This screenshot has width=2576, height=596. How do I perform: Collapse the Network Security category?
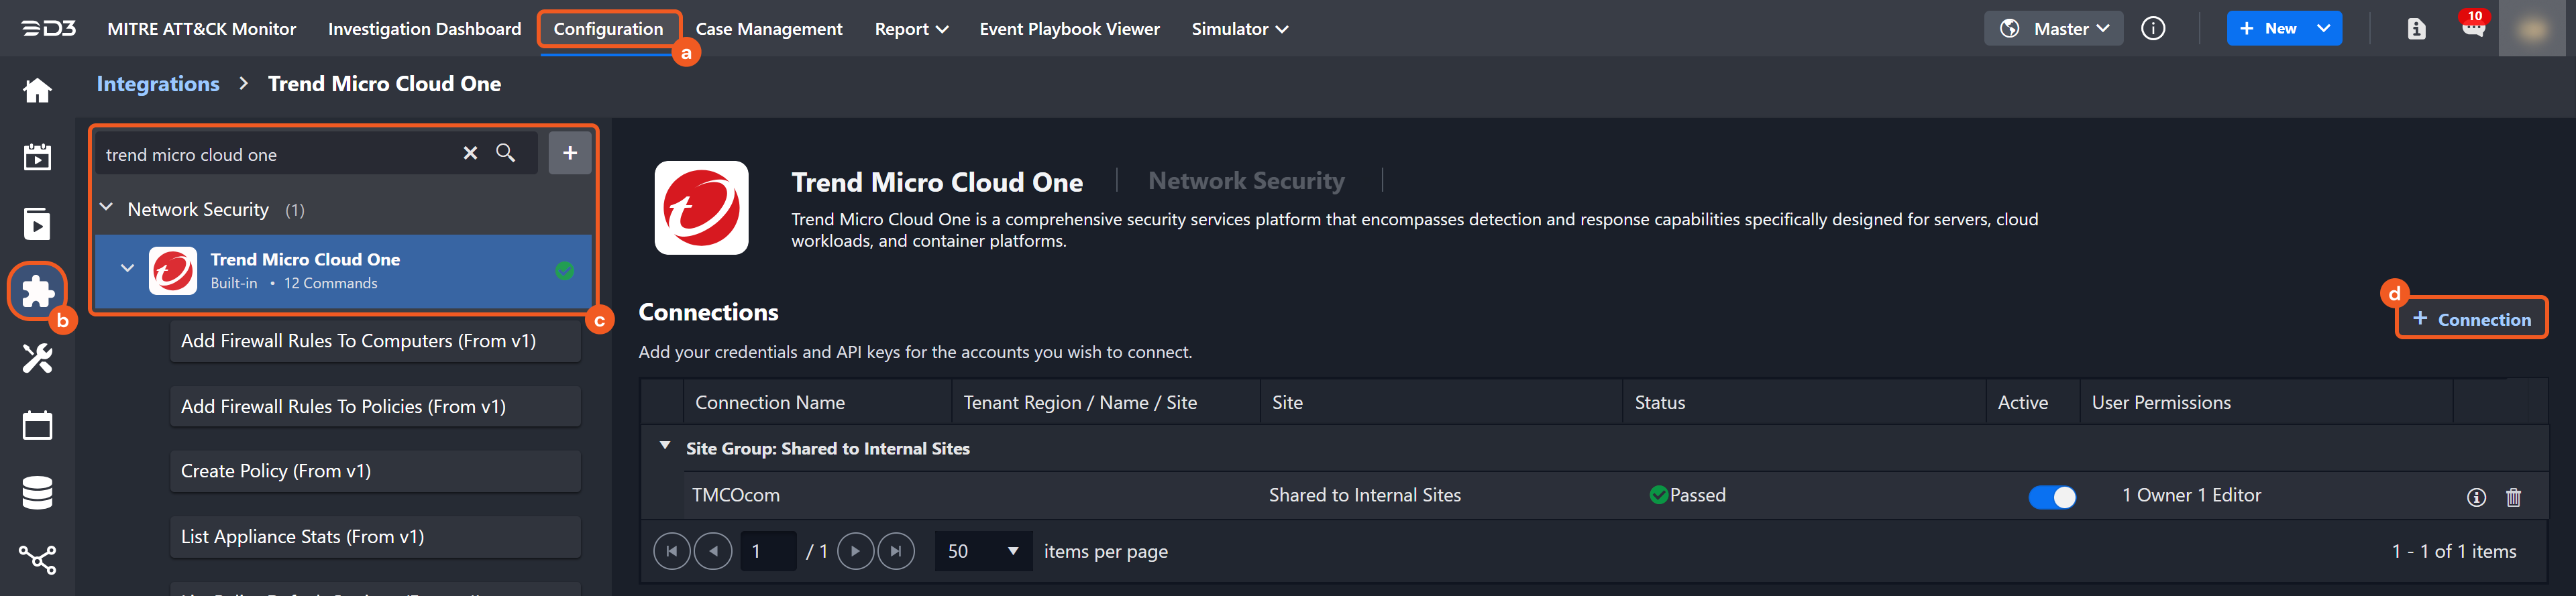[107, 208]
